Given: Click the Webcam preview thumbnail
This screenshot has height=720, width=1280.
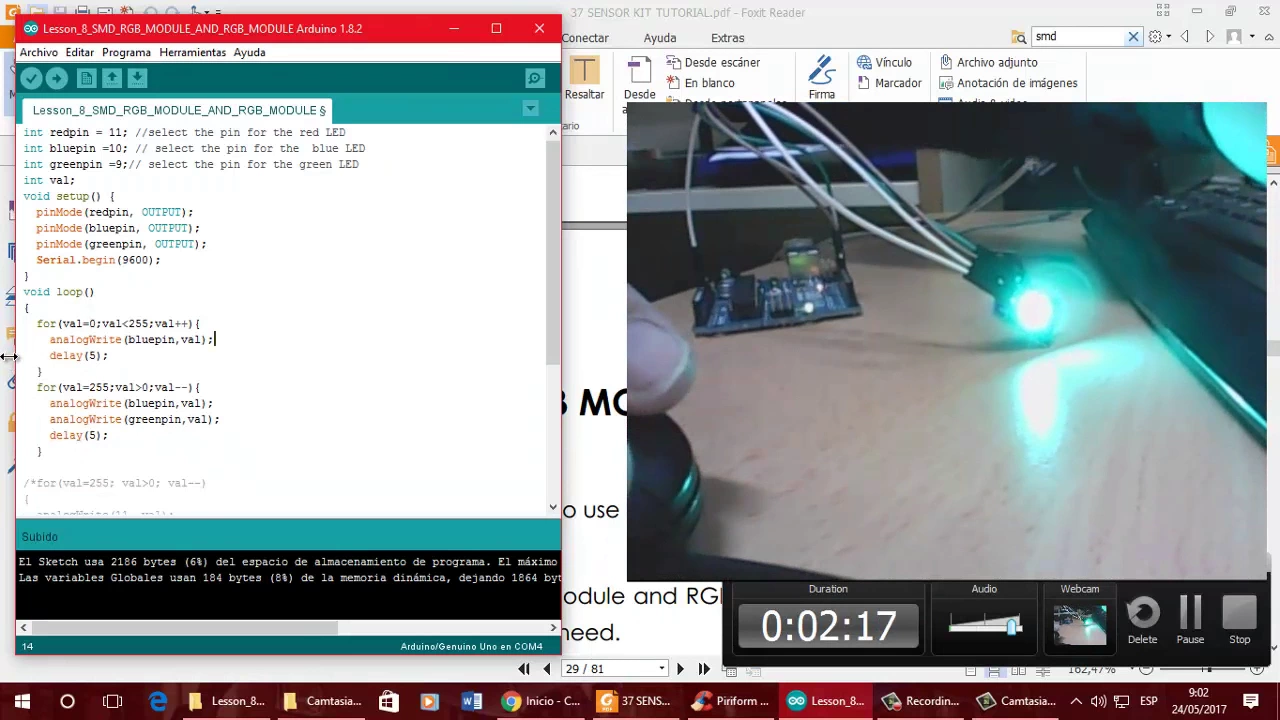Looking at the screenshot, I should point(1080,625).
